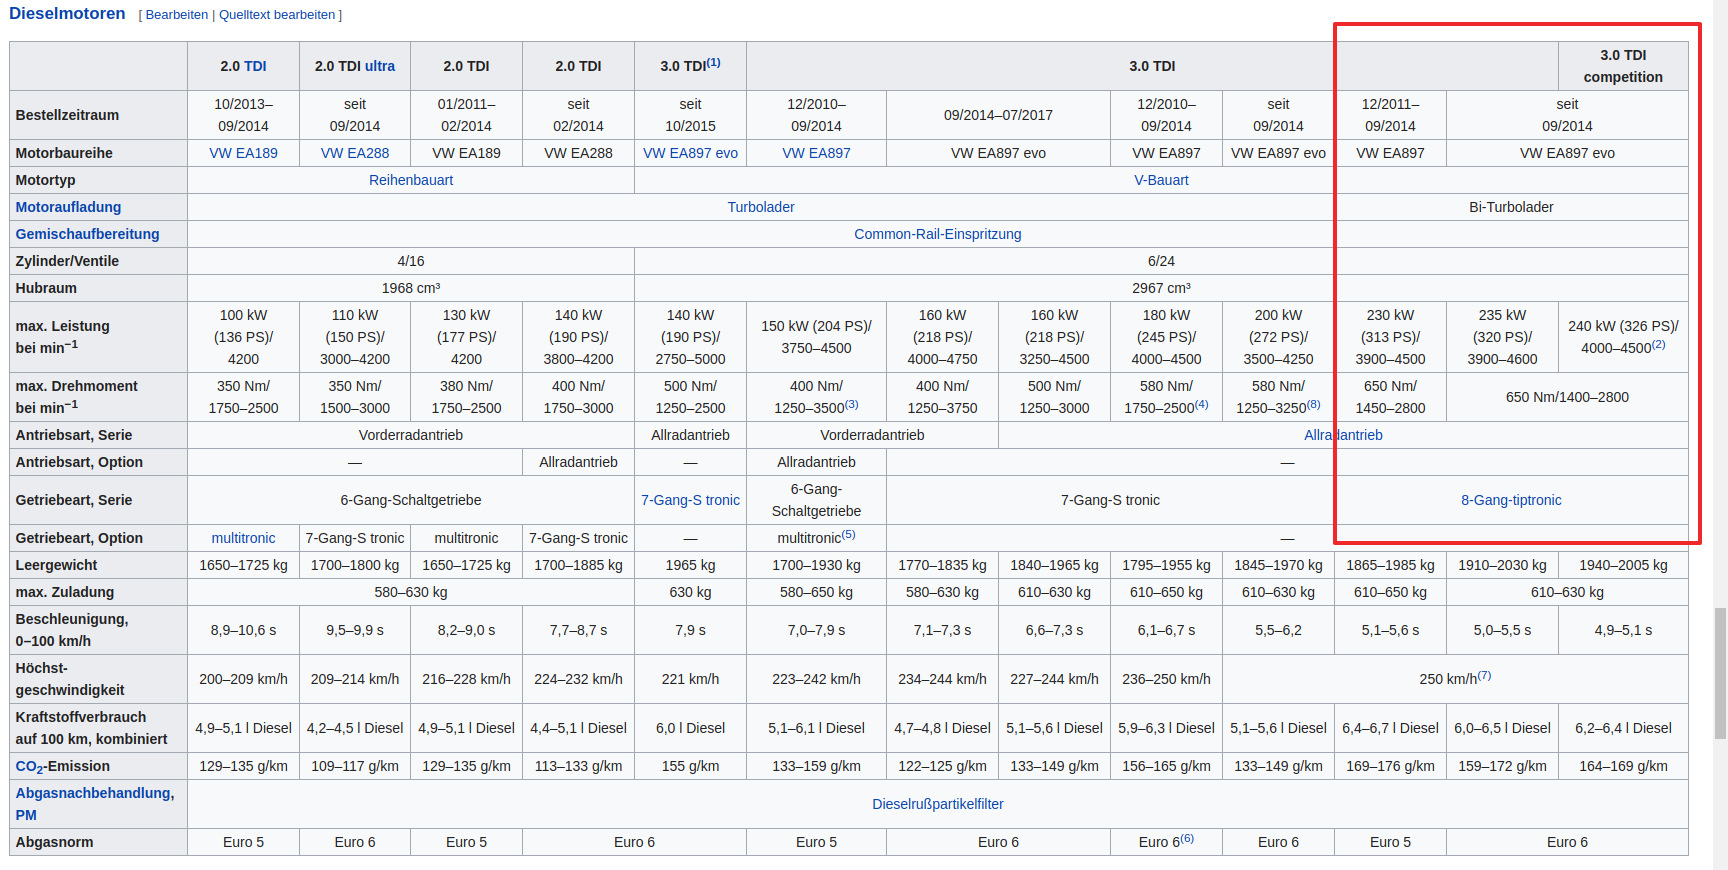Click the blue multitronic link

pyautogui.click(x=243, y=538)
